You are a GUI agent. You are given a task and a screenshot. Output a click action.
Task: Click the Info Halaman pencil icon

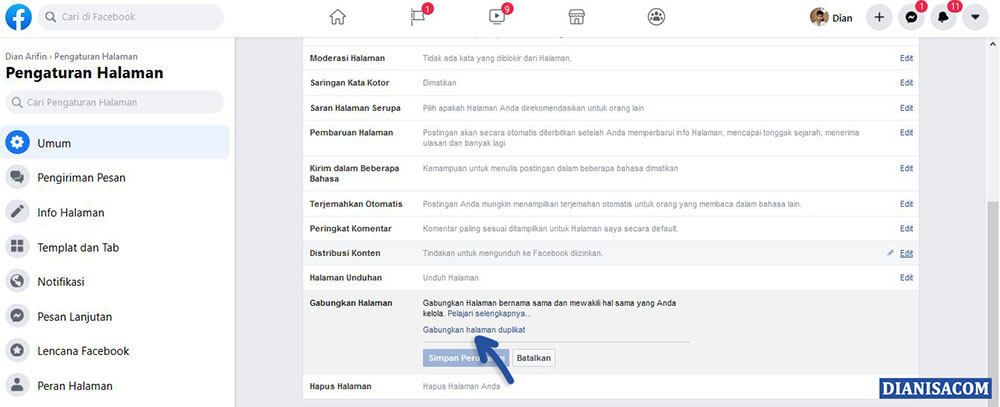coord(17,212)
